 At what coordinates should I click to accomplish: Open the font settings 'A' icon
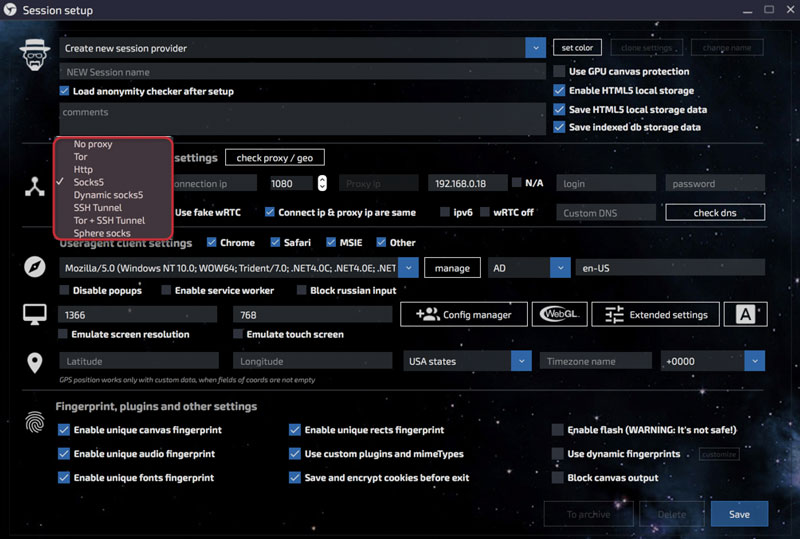(x=745, y=314)
